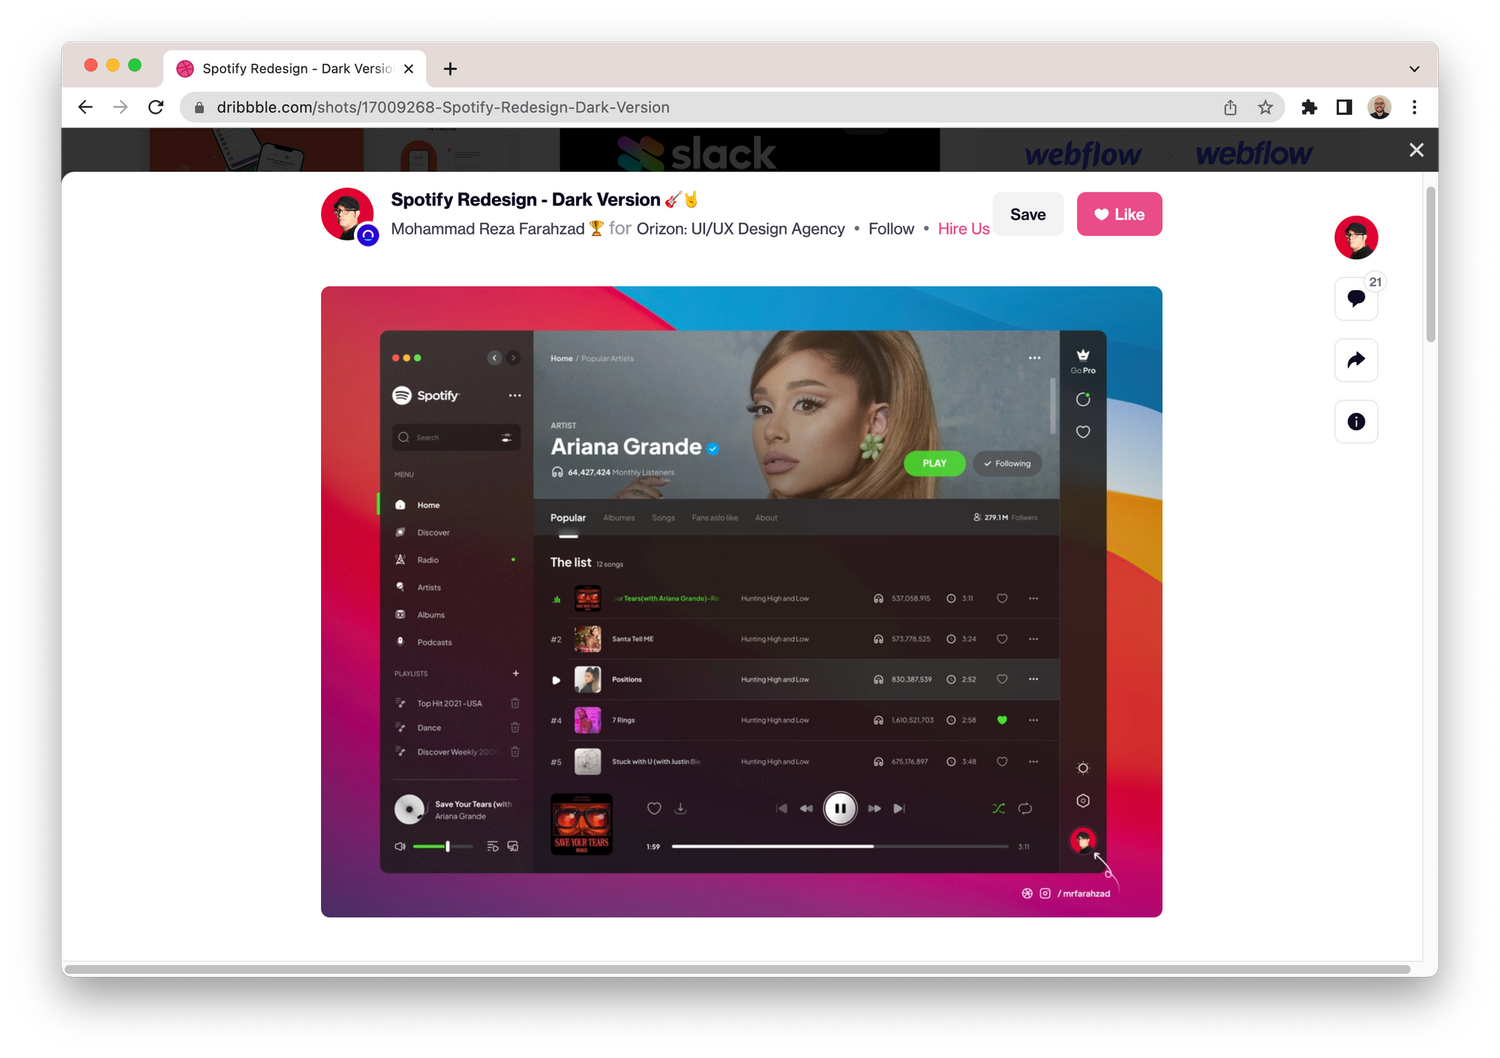Like the Spotify Redesign shot
1500x1058 pixels.
[1119, 214]
